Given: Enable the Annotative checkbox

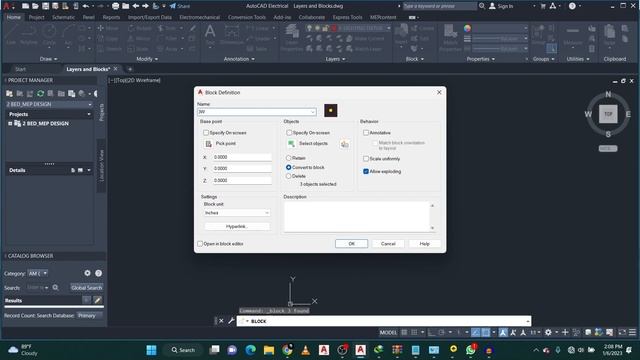Looking at the screenshot, I should pos(366,133).
